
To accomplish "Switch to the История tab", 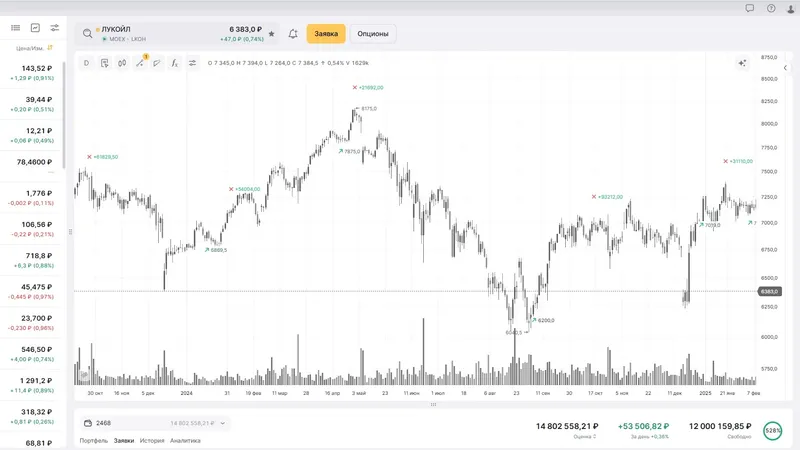I will pos(152,440).
